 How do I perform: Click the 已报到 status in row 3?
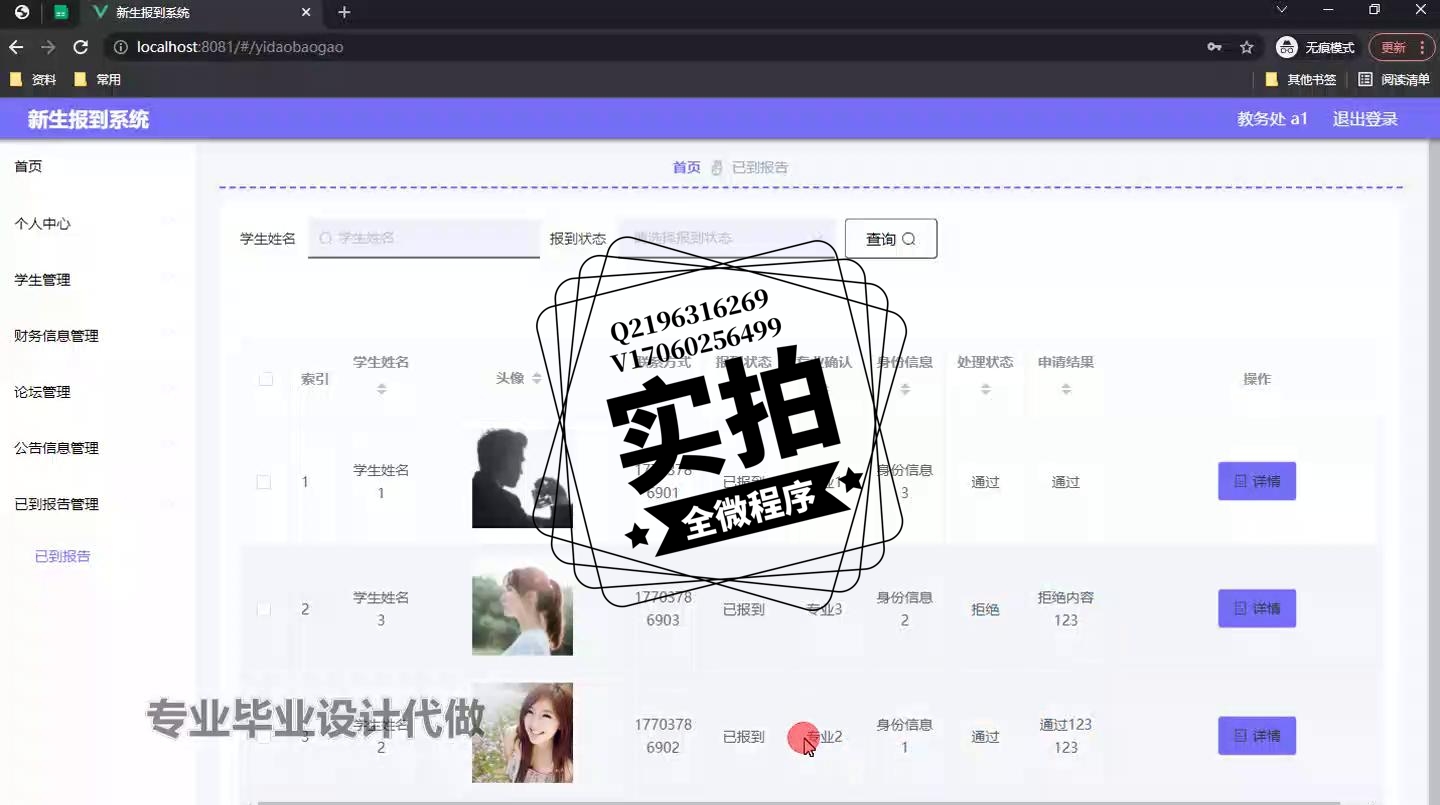(x=744, y=737)
